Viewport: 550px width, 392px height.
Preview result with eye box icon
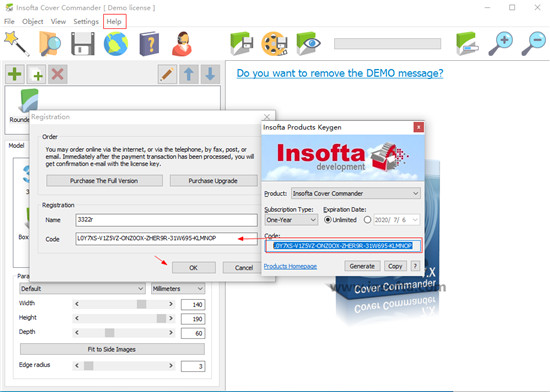point(308,43)
